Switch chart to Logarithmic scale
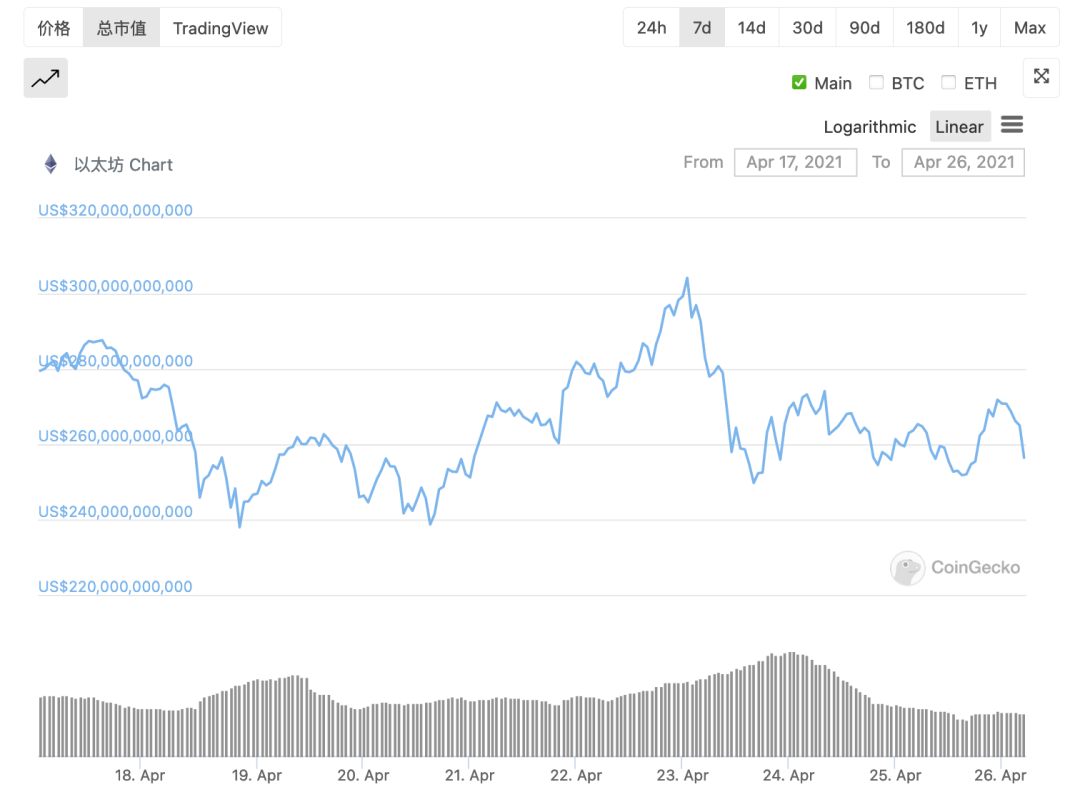The width and height of the screenshot is (1080, 797). (x=869, y=127)
